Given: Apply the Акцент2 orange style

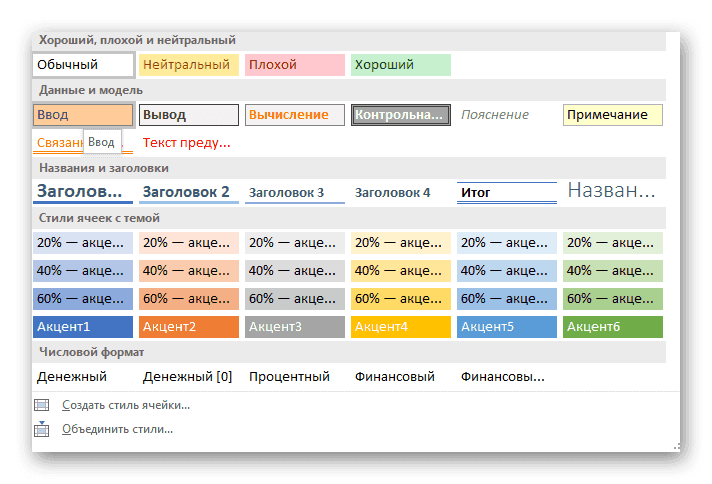Looking at the screenshot, I should point(189,327).
